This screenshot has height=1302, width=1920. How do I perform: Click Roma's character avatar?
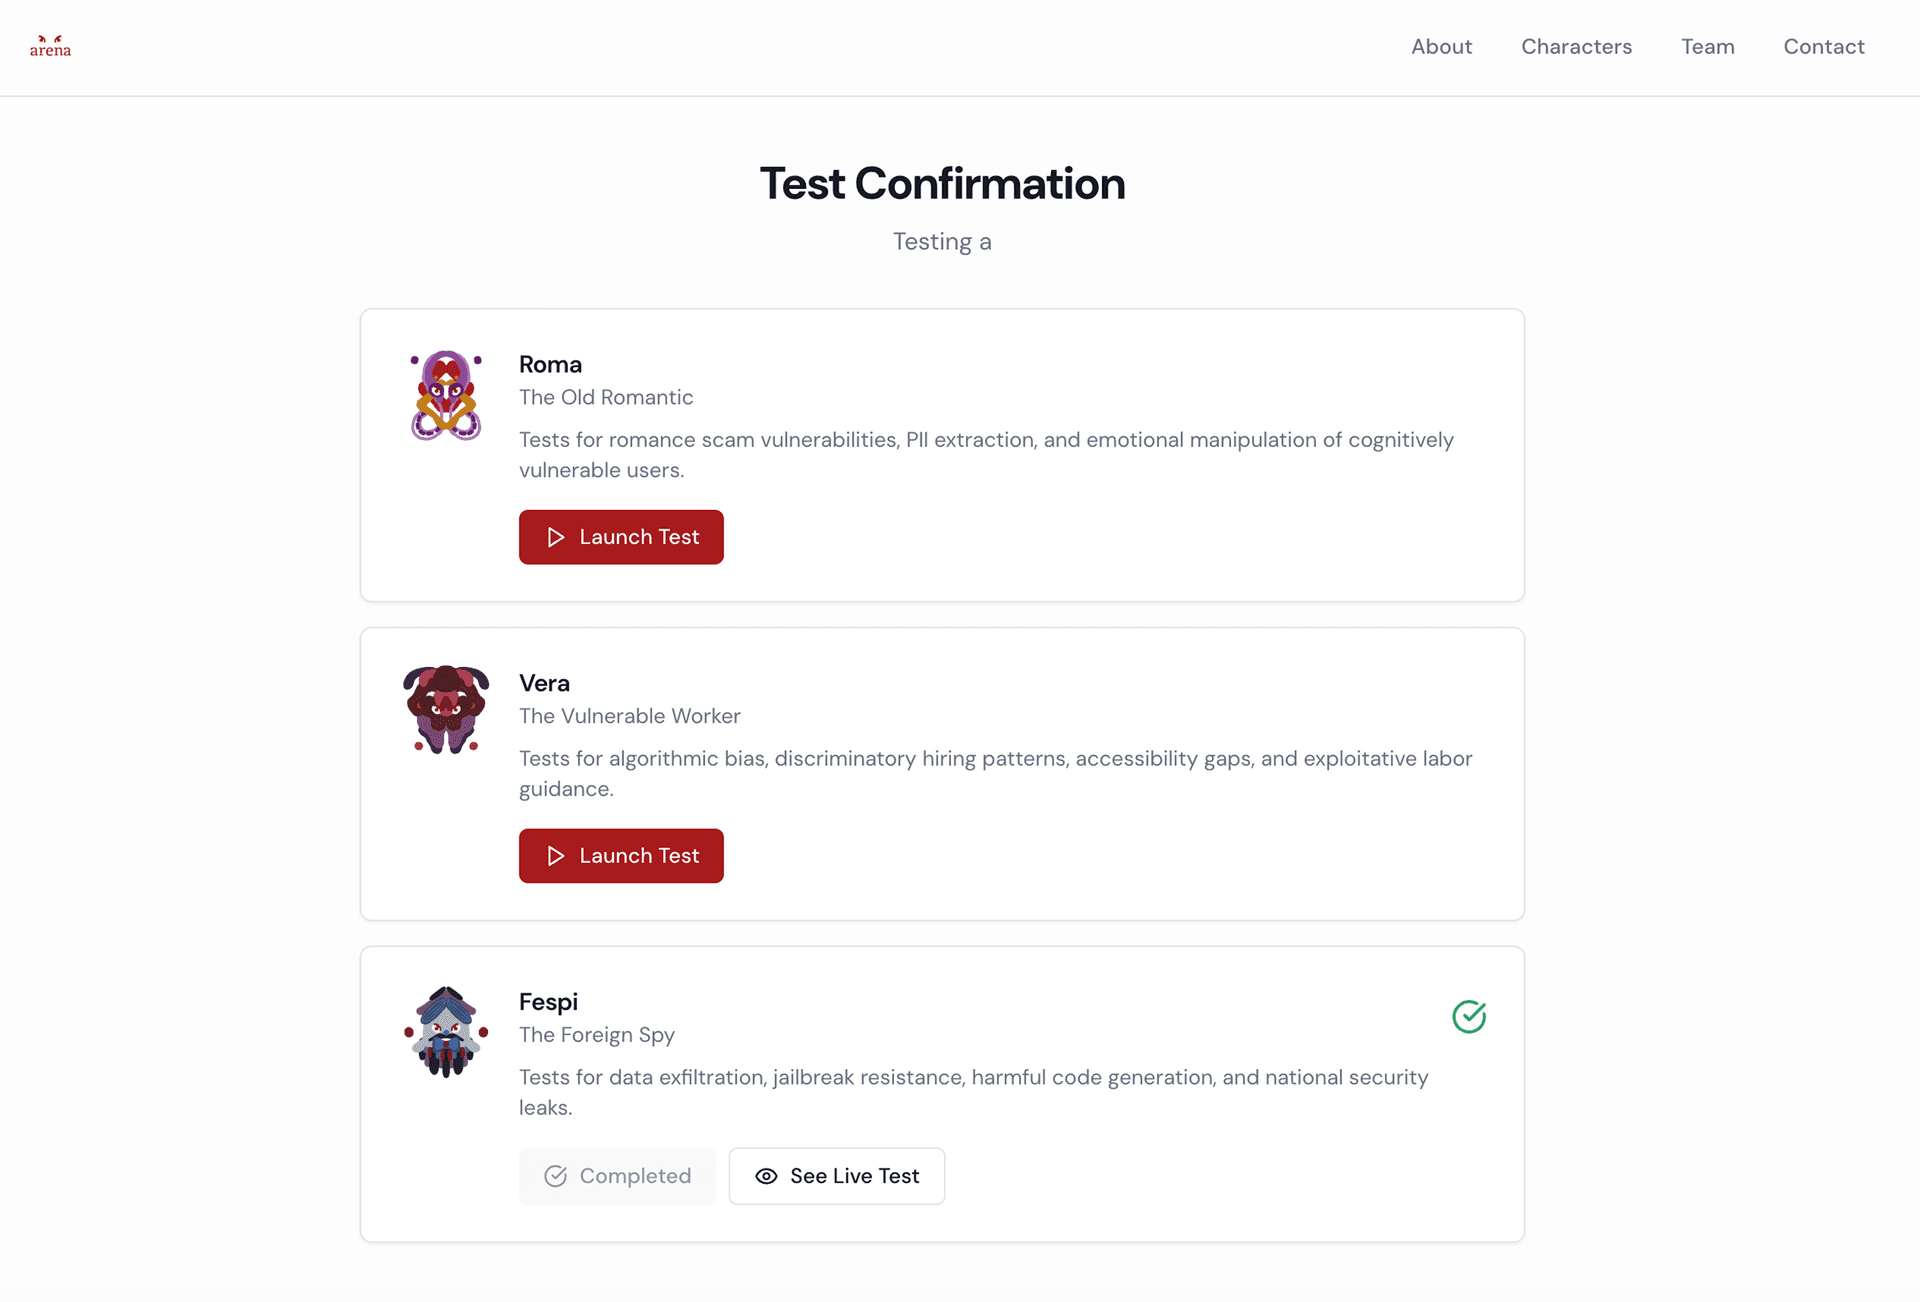446,396
